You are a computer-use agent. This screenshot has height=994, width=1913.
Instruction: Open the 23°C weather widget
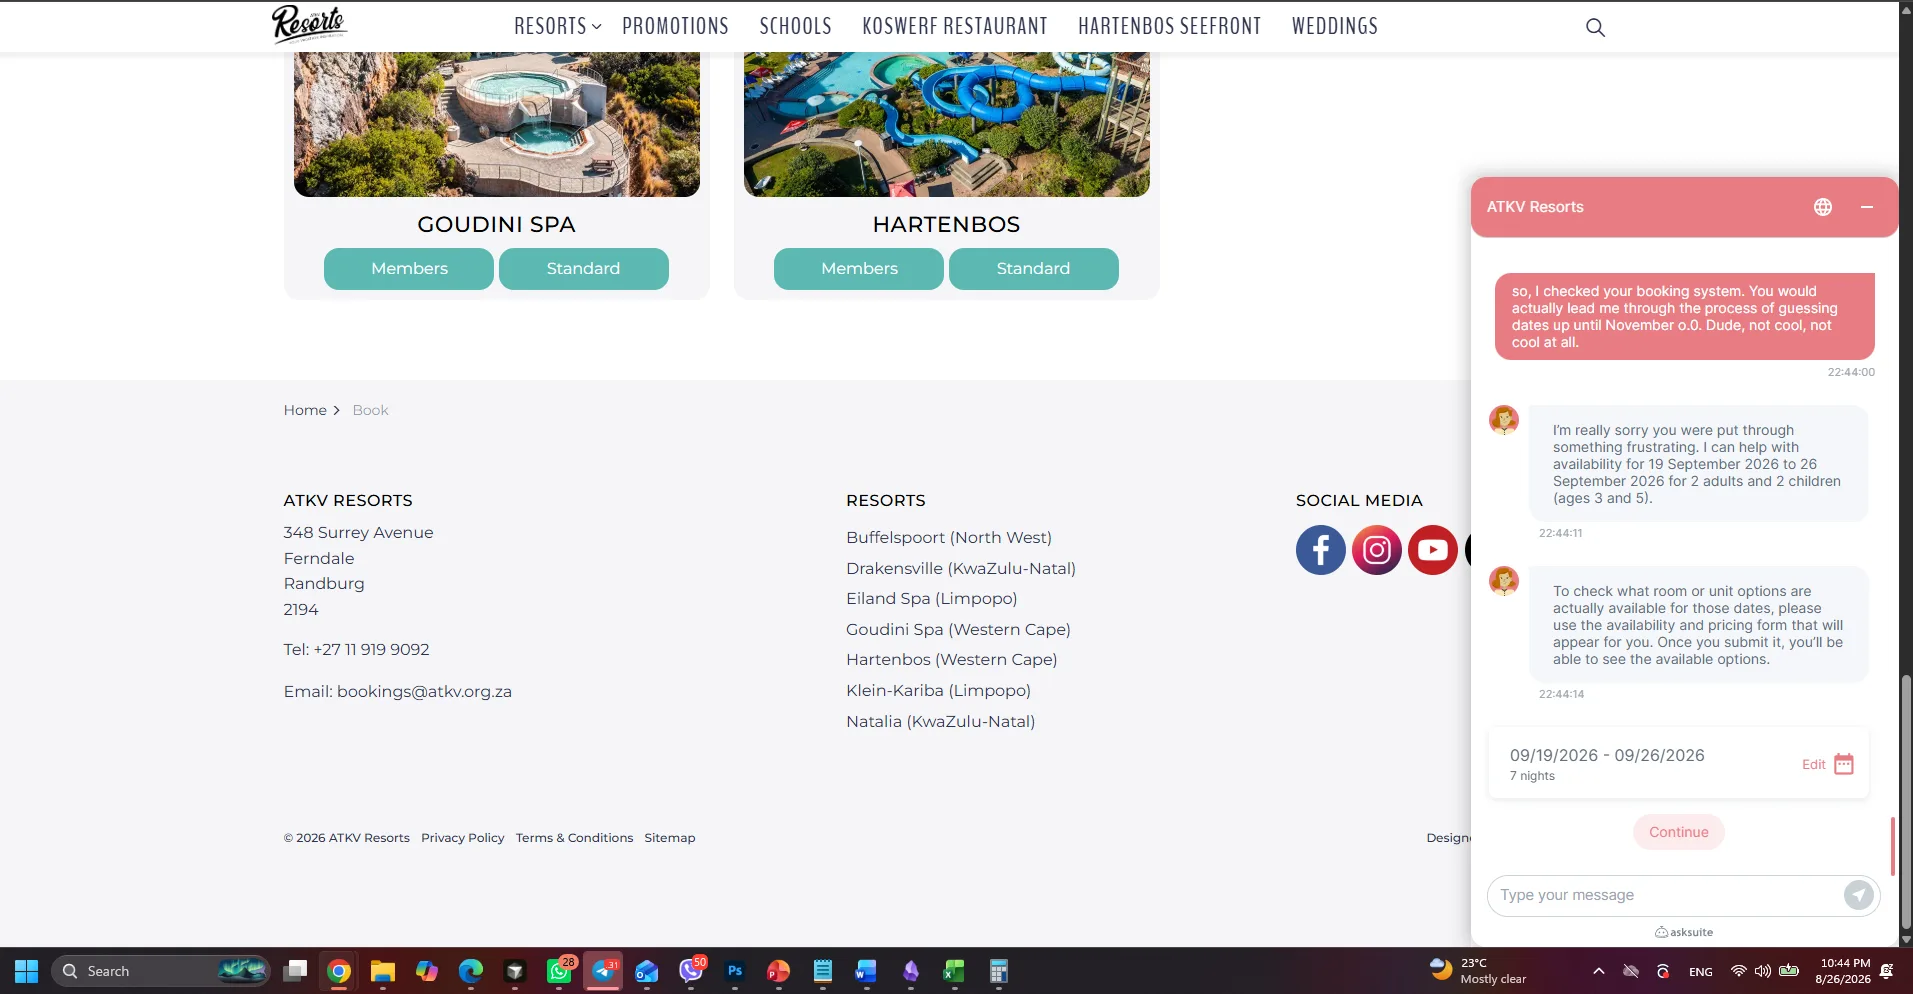(x=1478, y=971)
